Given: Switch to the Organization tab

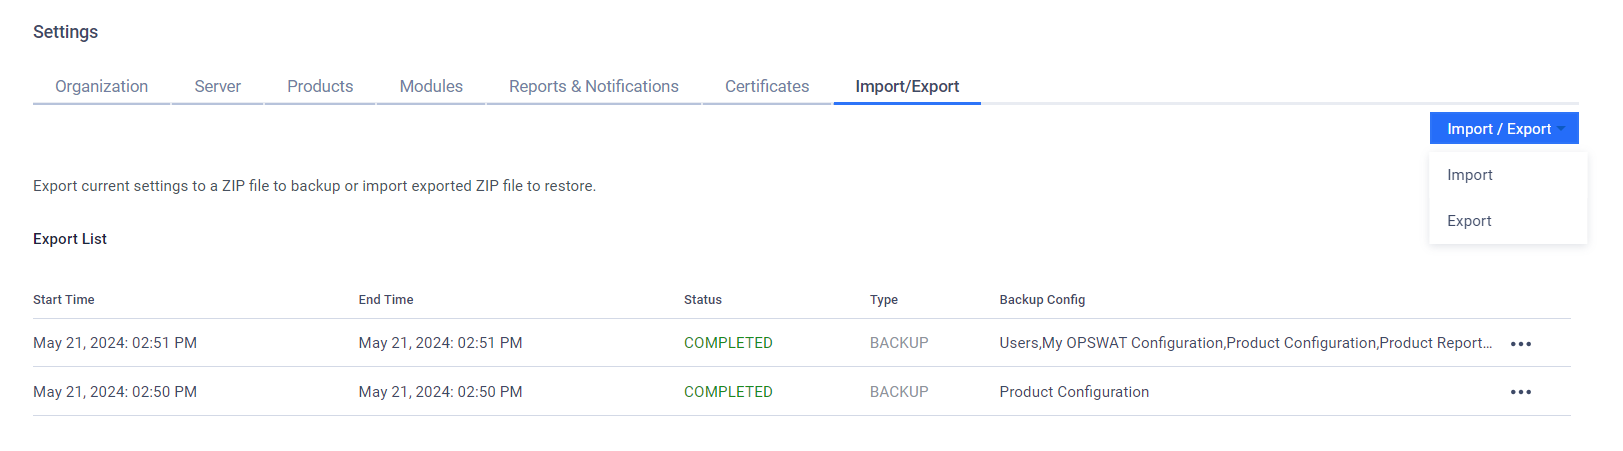Looking at the screenshot, I should 101,86.
